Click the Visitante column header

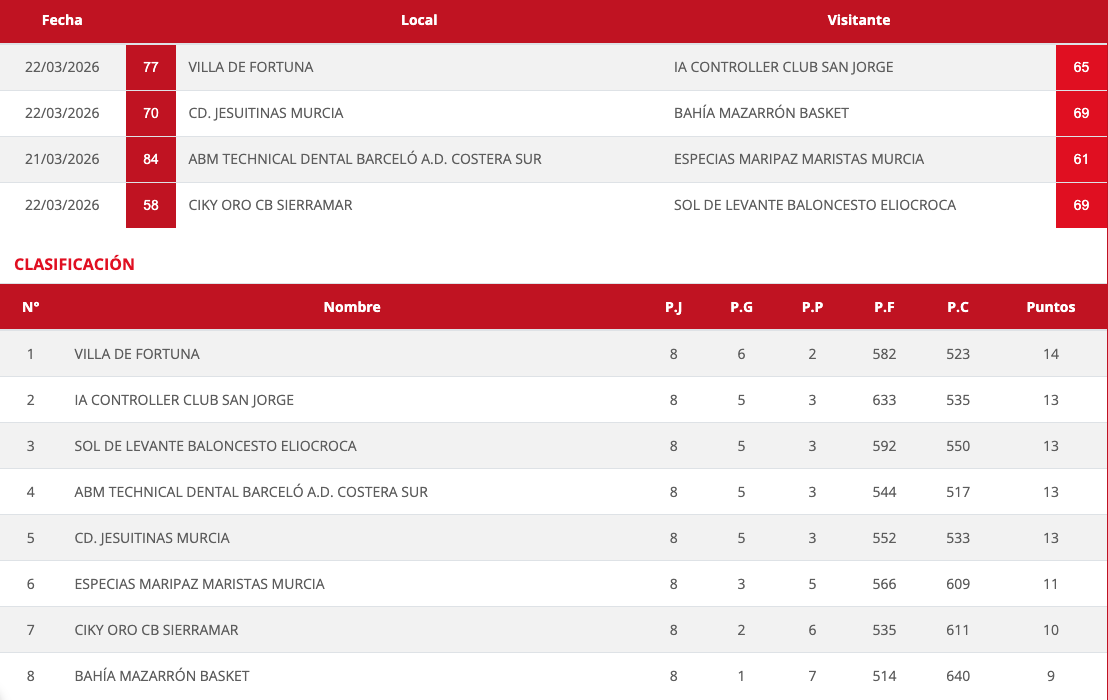pos(858,20)
